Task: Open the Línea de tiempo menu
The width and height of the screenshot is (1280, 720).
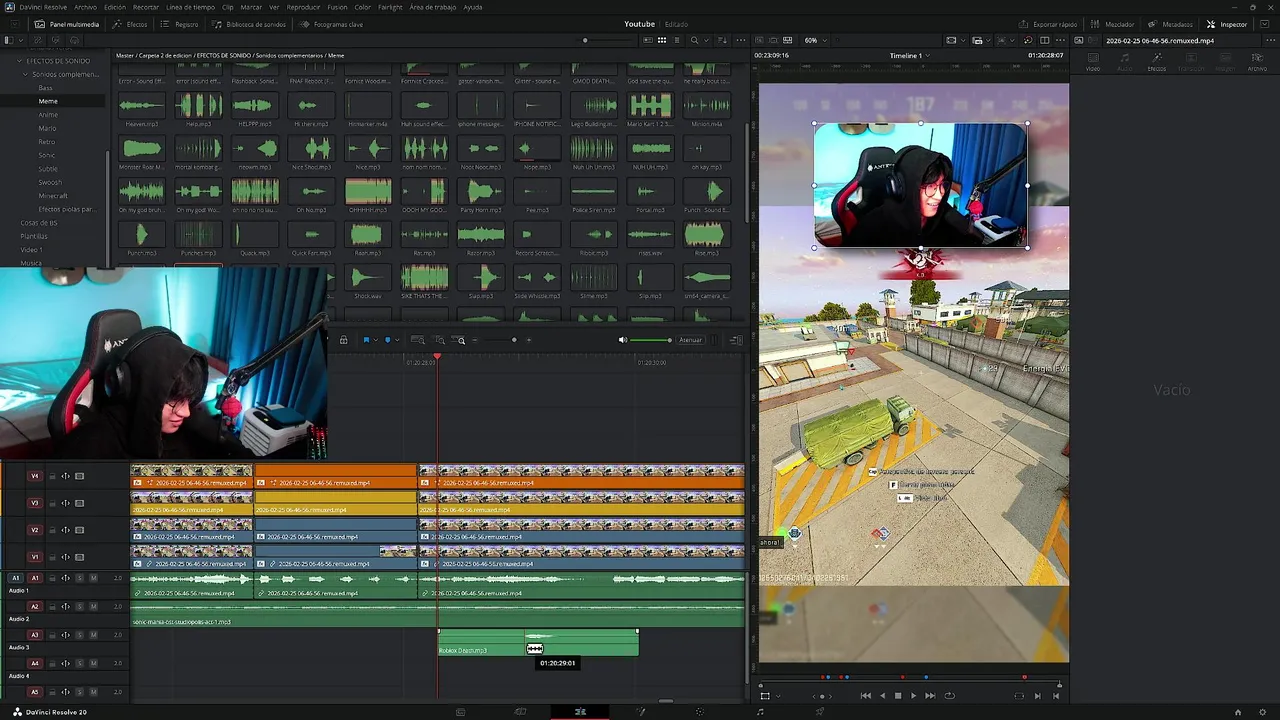Action: [x=190, y=7]
